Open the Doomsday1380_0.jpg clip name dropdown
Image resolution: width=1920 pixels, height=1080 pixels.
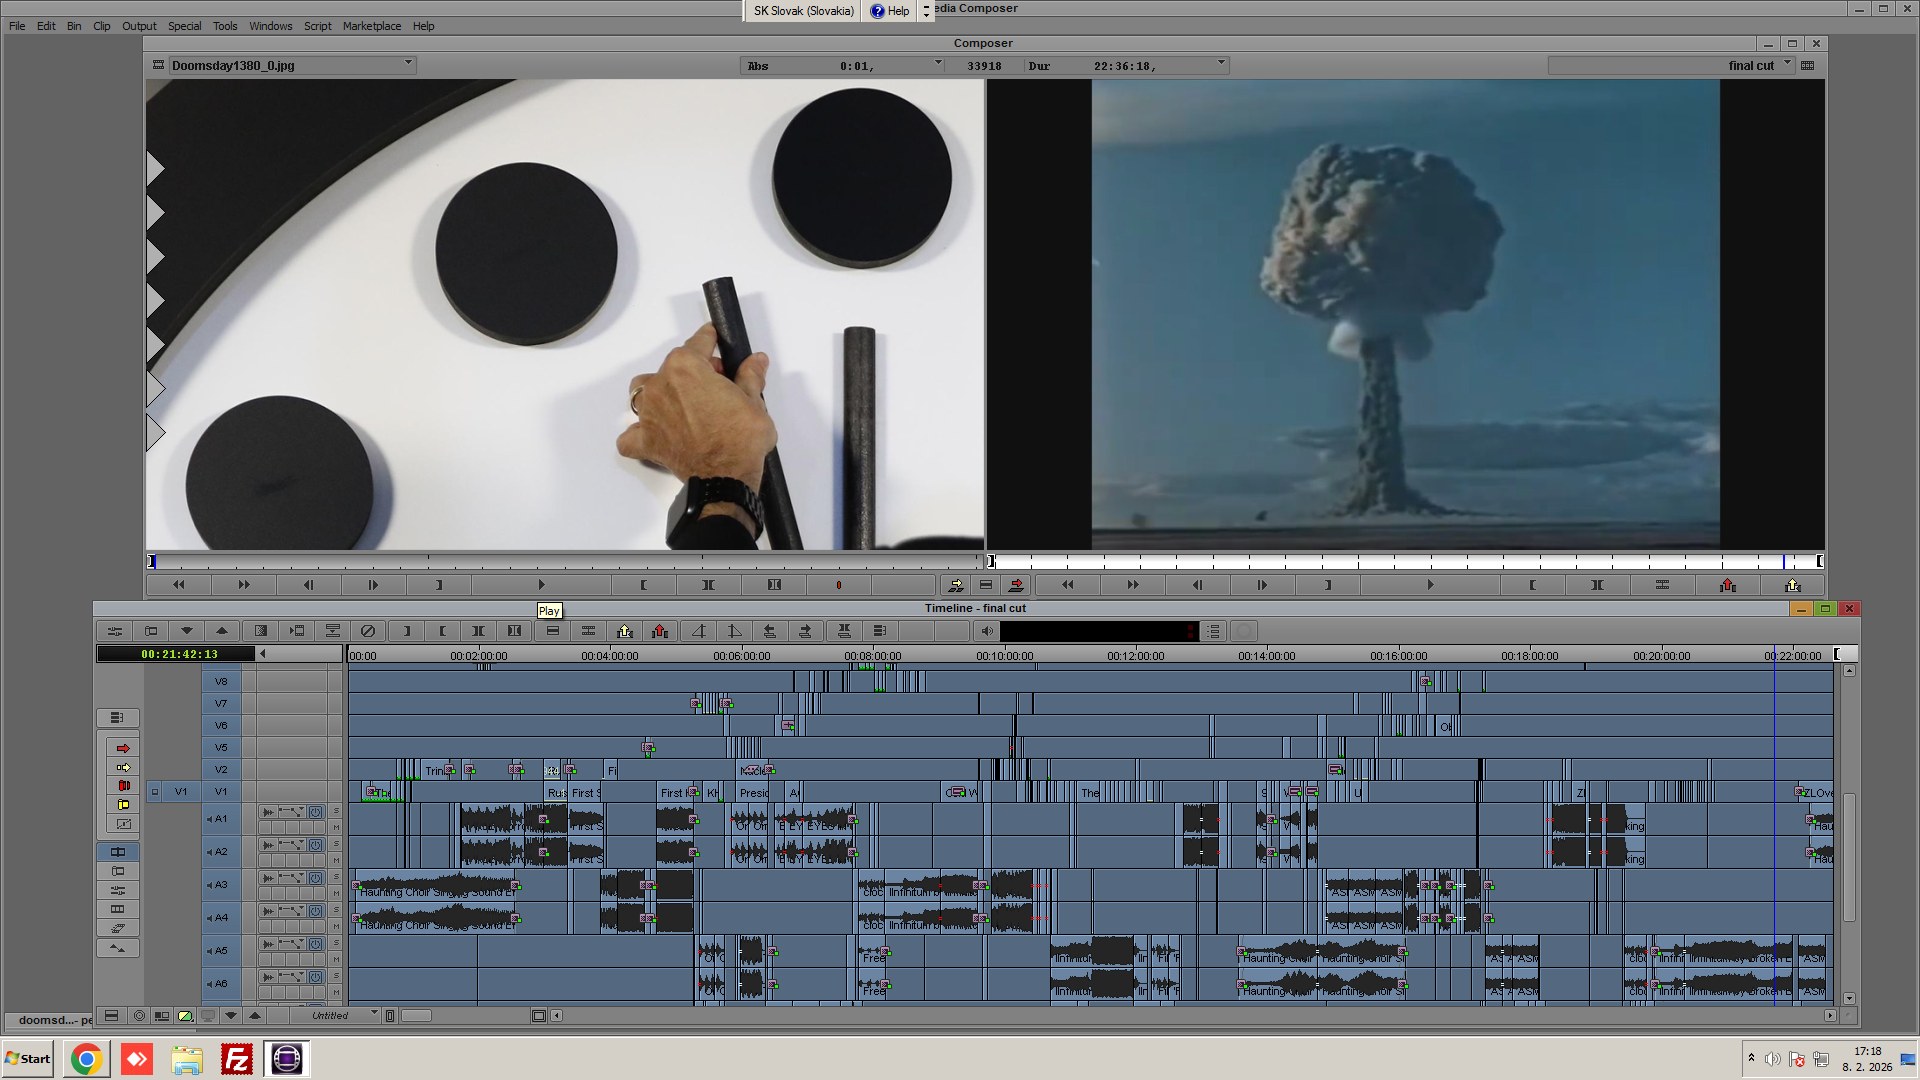[408, 64]
